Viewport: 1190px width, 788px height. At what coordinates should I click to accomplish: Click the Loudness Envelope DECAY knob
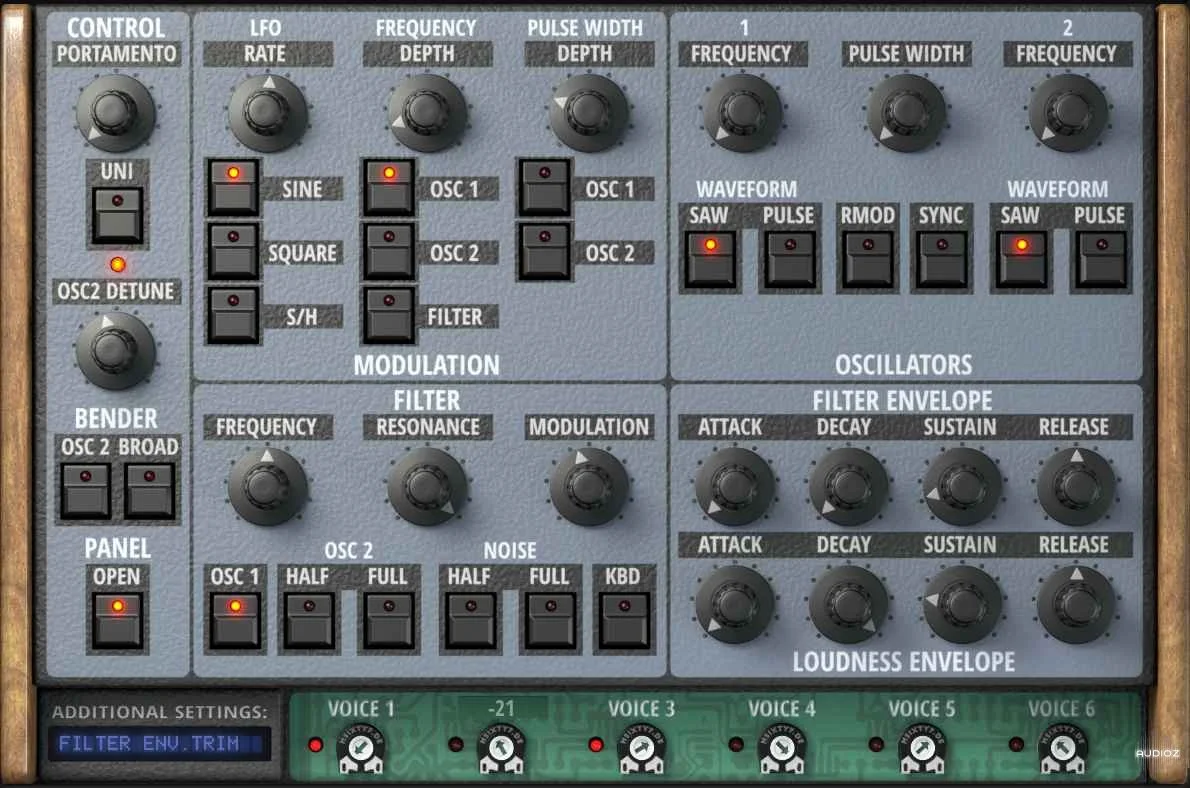coord(848,604)
